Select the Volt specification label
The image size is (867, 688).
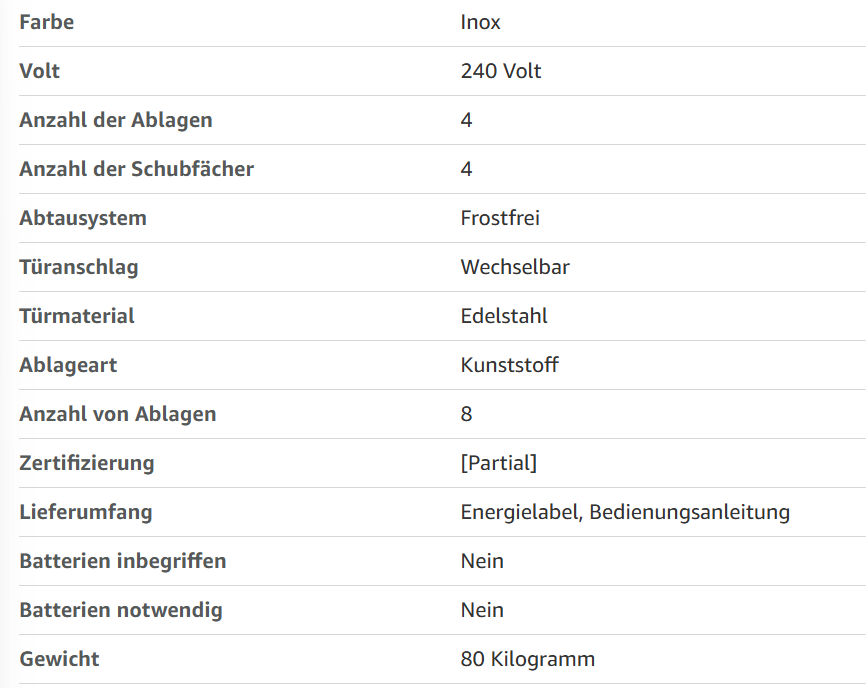pos(39,71)
